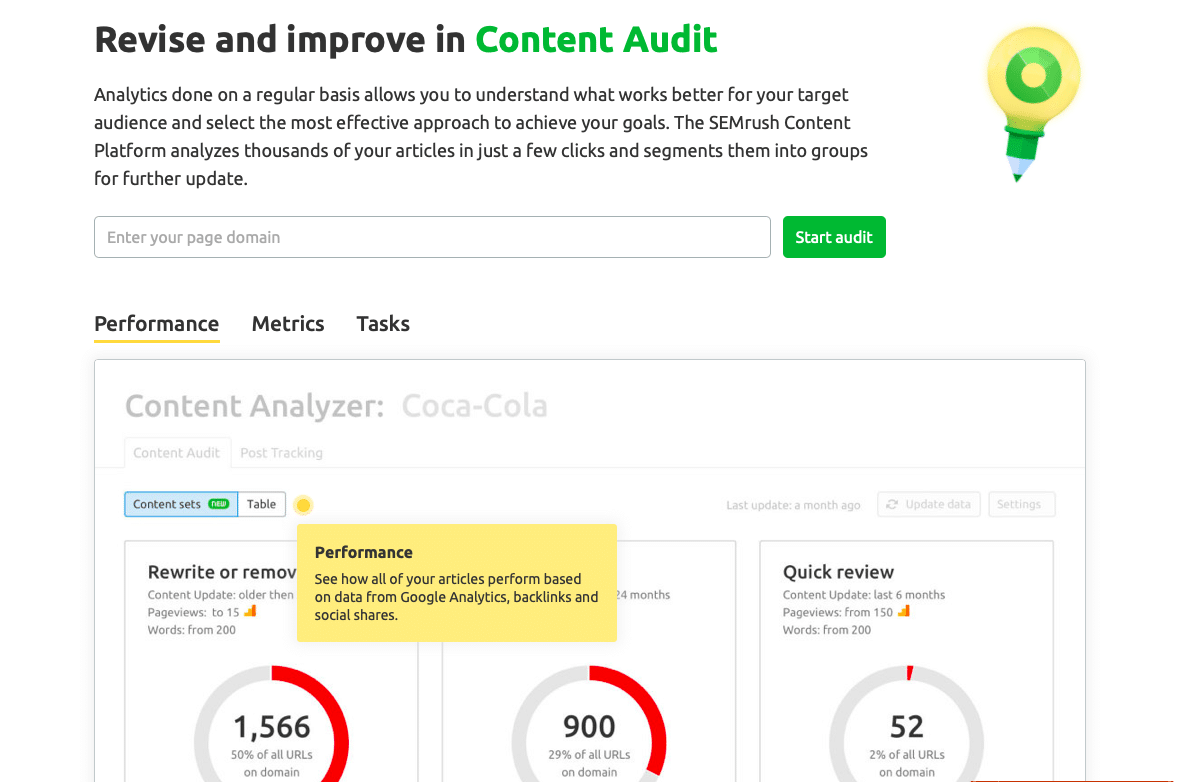
Task: Click analytics icon next to Pageviews to 15
Action: pos(250,611)
